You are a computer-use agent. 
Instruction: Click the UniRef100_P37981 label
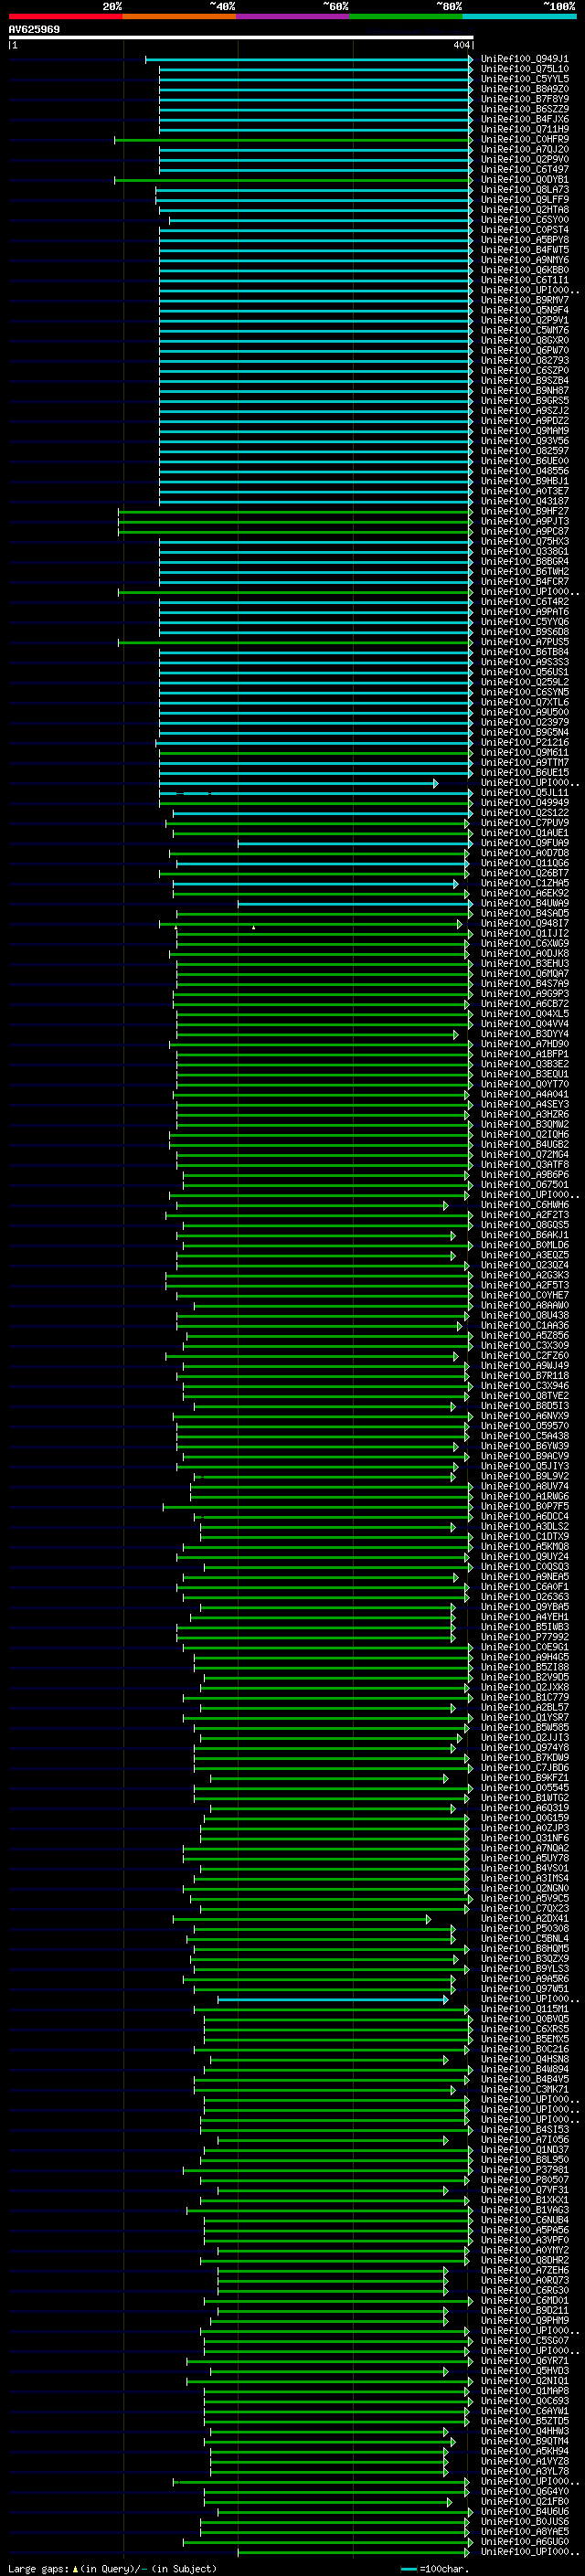point(524,2170)
